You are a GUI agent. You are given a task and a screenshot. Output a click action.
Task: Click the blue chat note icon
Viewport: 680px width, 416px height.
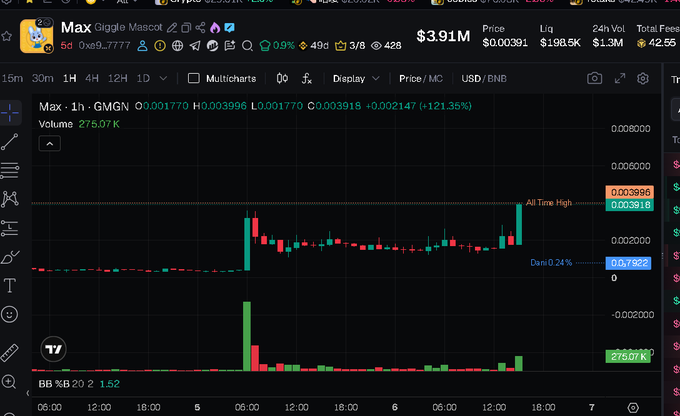(x=229, y=28)
